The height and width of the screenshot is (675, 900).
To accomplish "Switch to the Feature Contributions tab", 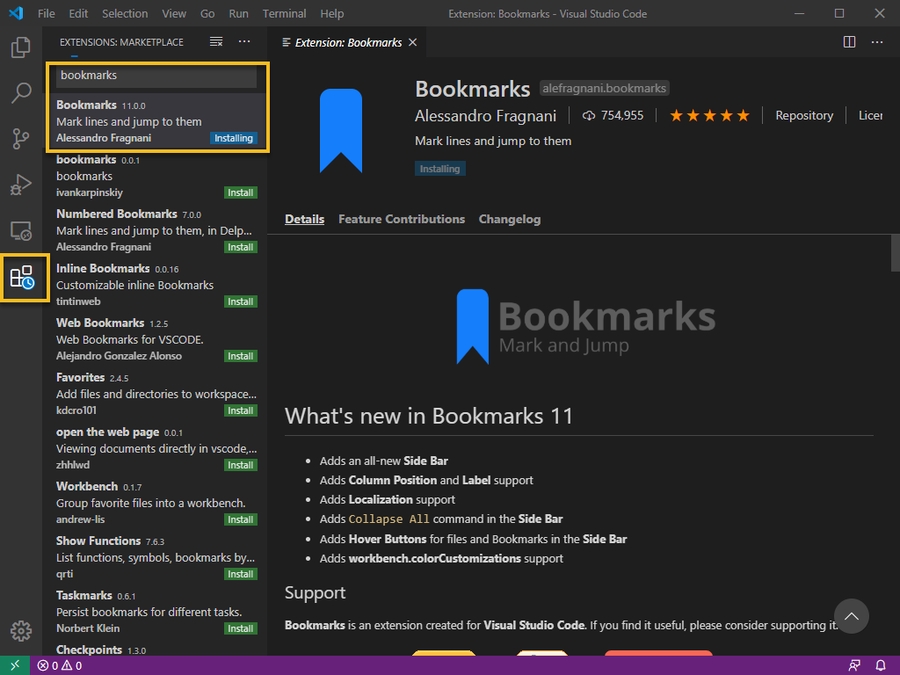I will pos(401,219).
